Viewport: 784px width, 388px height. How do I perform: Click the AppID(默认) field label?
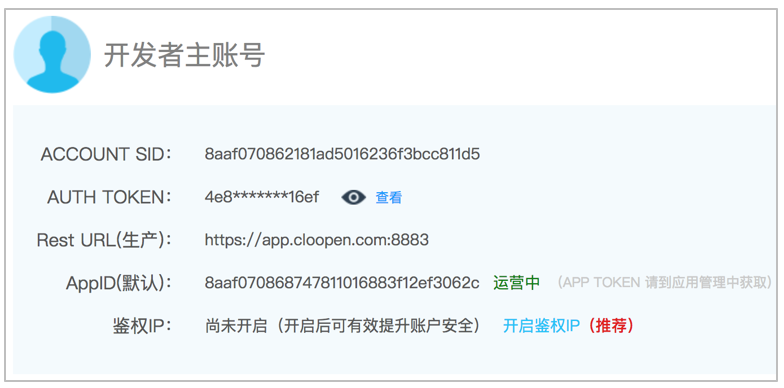click(119, 284)
